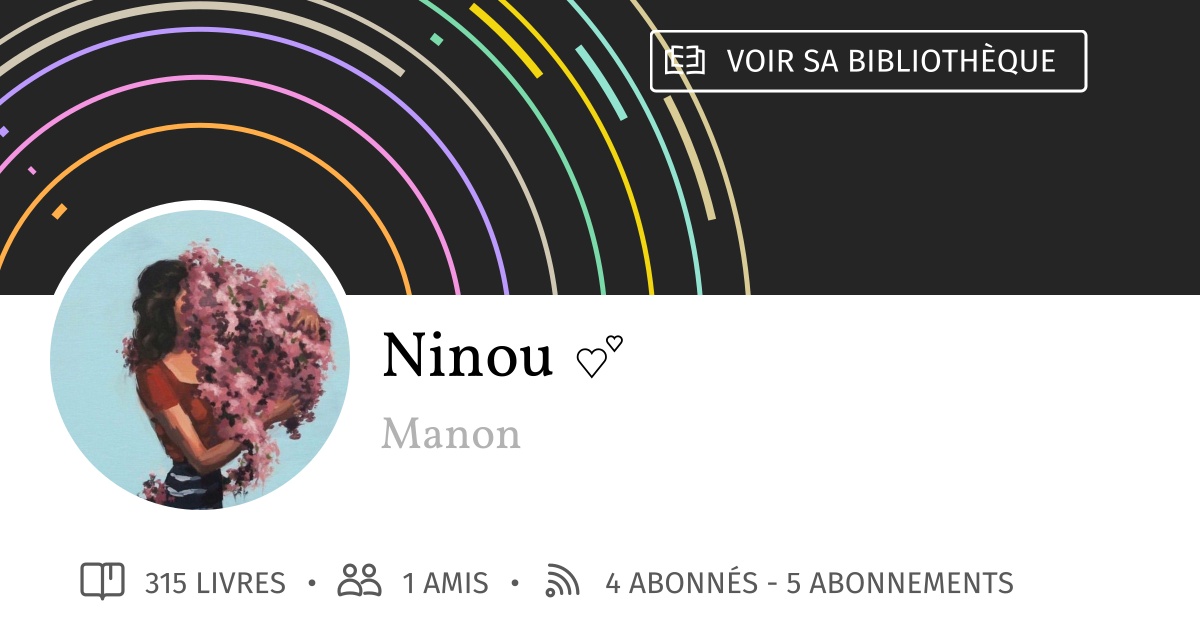Screen dimensions: 1200x630
Task: Click the small orange dash in banner
Action: [x=59, y=211]
